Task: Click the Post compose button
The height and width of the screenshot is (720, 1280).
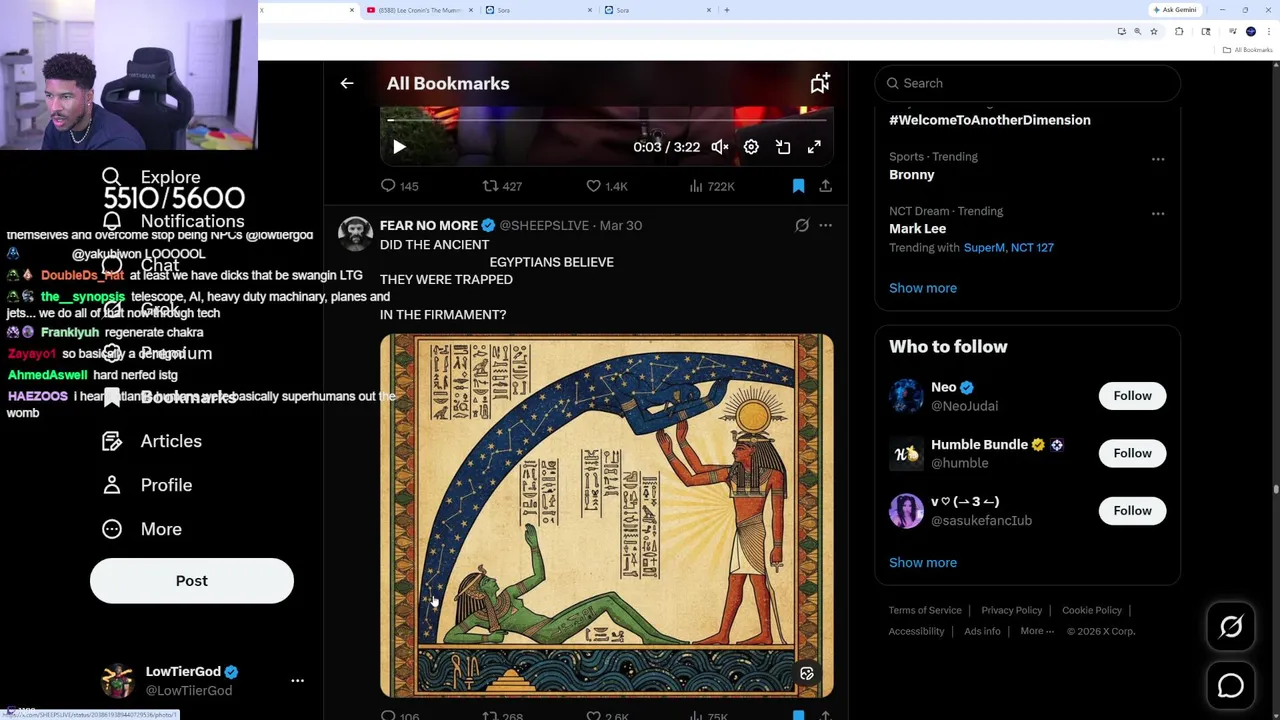Action: pos(192,581)
